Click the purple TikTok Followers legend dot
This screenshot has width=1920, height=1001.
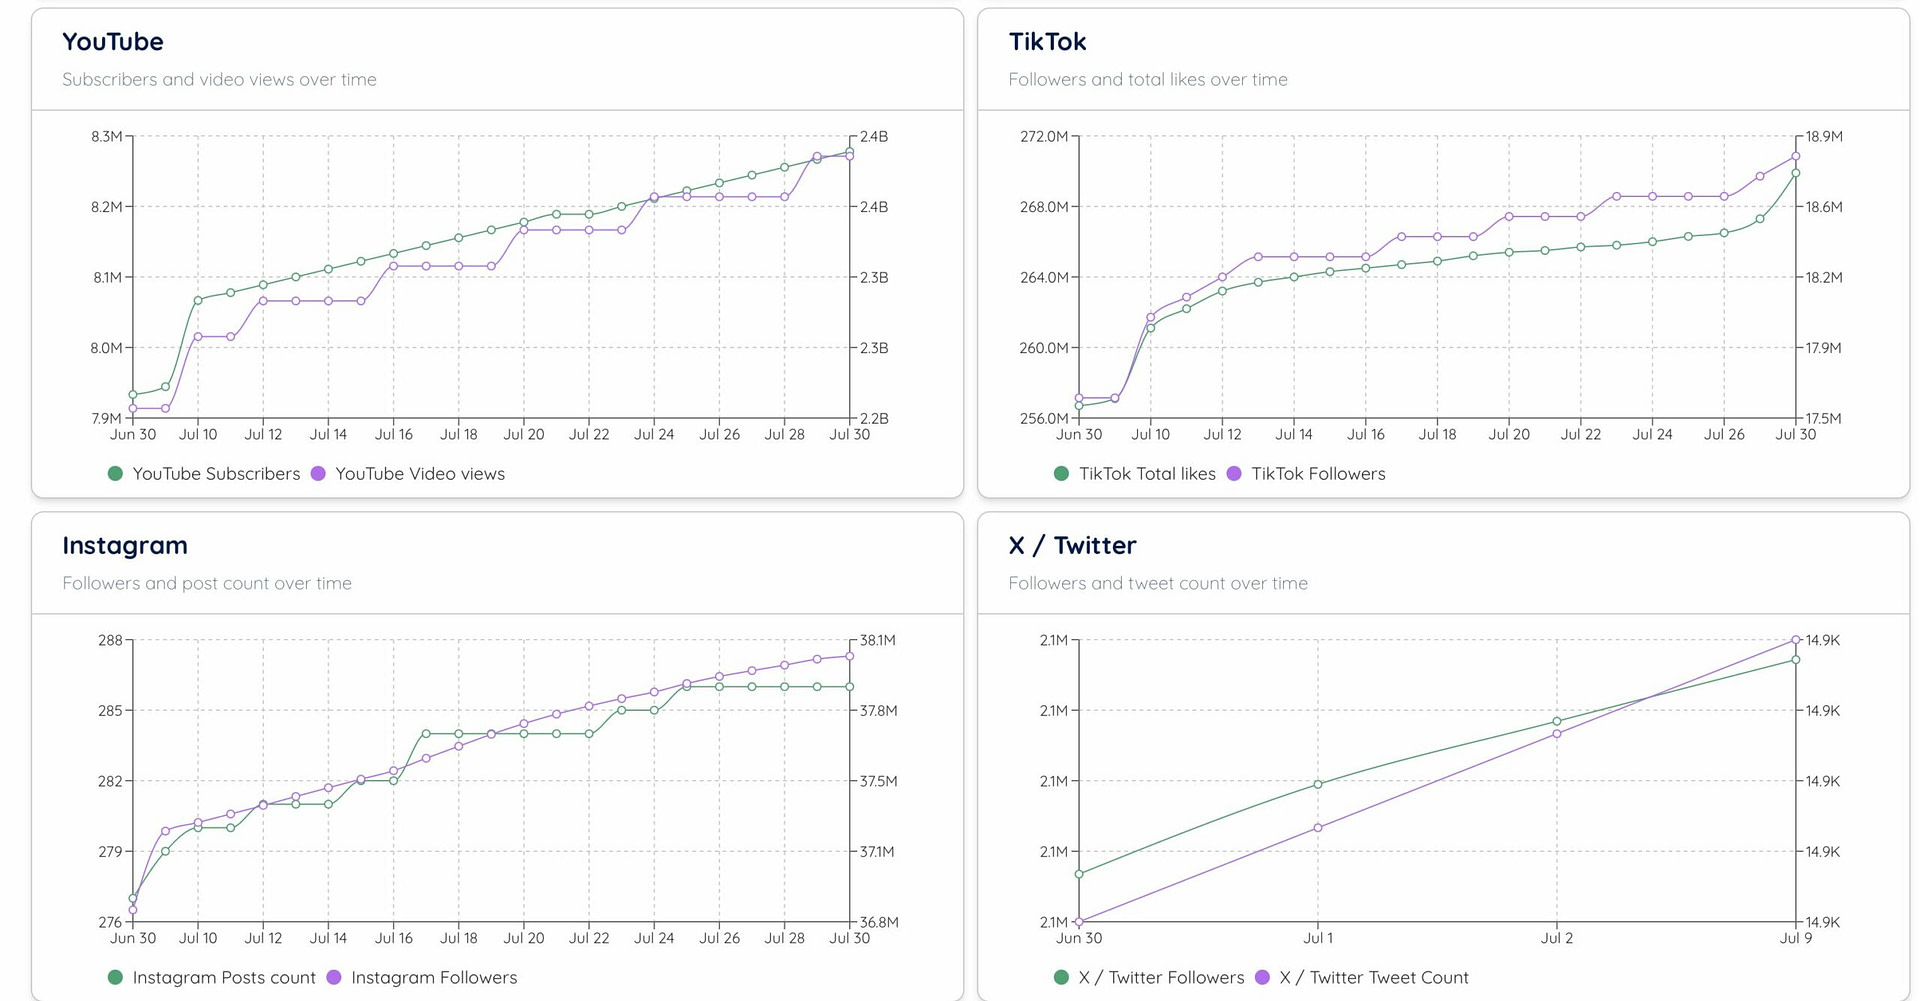coord(1234,474)
